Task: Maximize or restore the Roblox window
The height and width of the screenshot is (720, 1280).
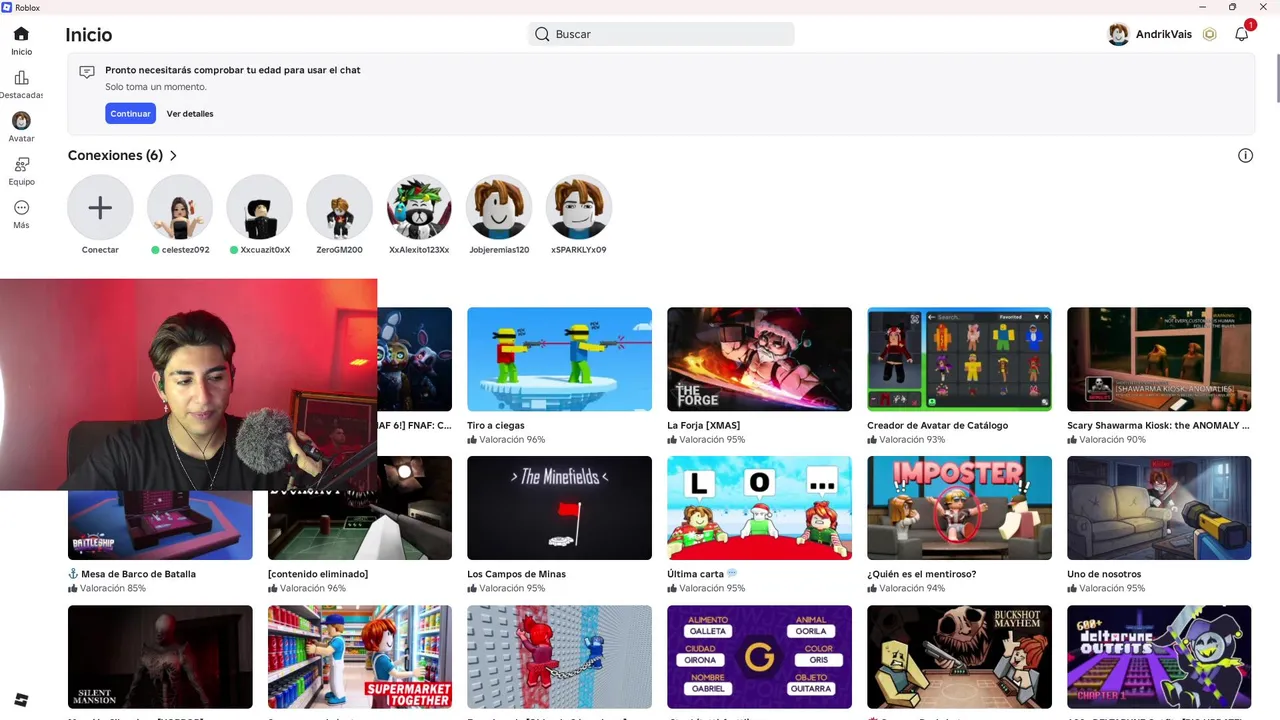Action: (1232, 7)
